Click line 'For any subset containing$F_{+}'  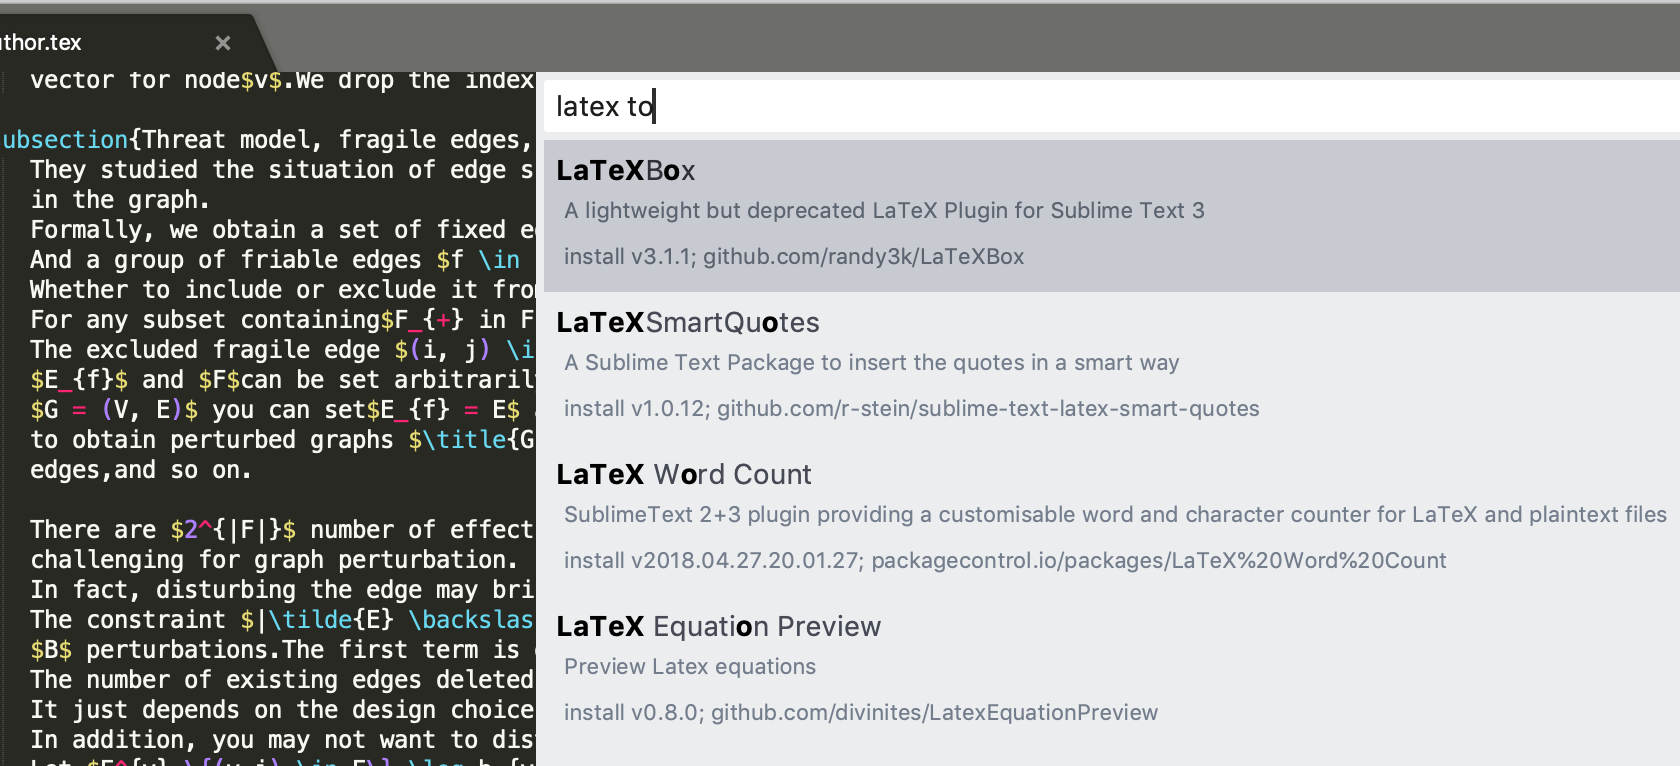pos(282,320)
